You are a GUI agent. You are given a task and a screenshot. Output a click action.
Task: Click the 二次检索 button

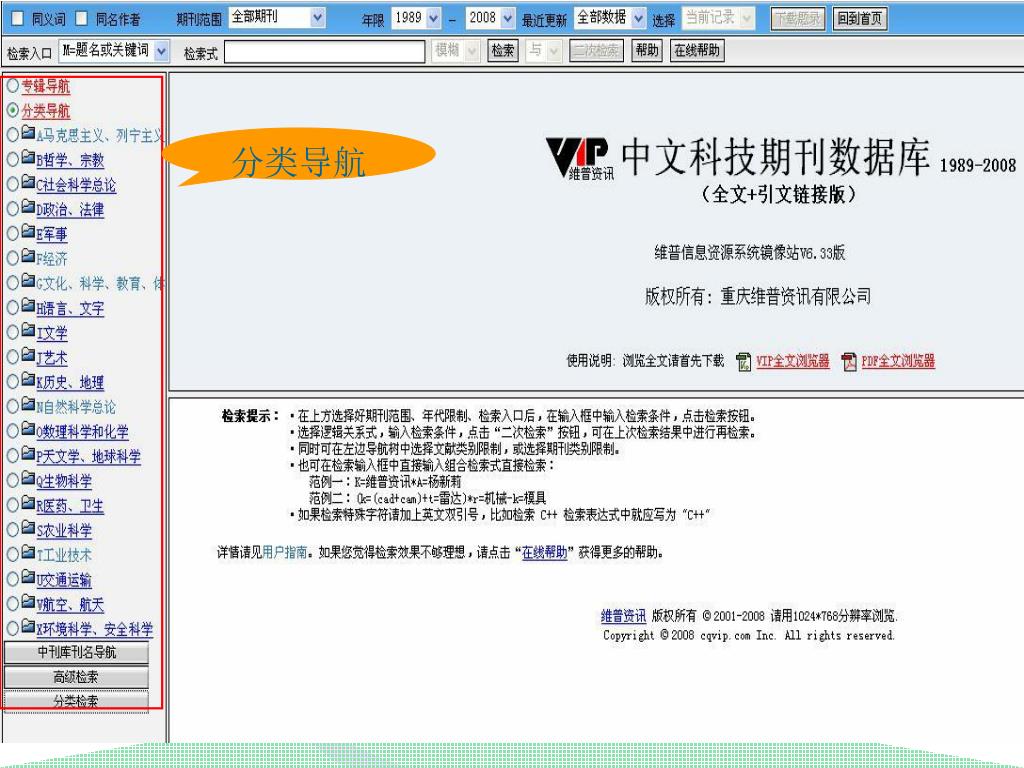point(596,50)
